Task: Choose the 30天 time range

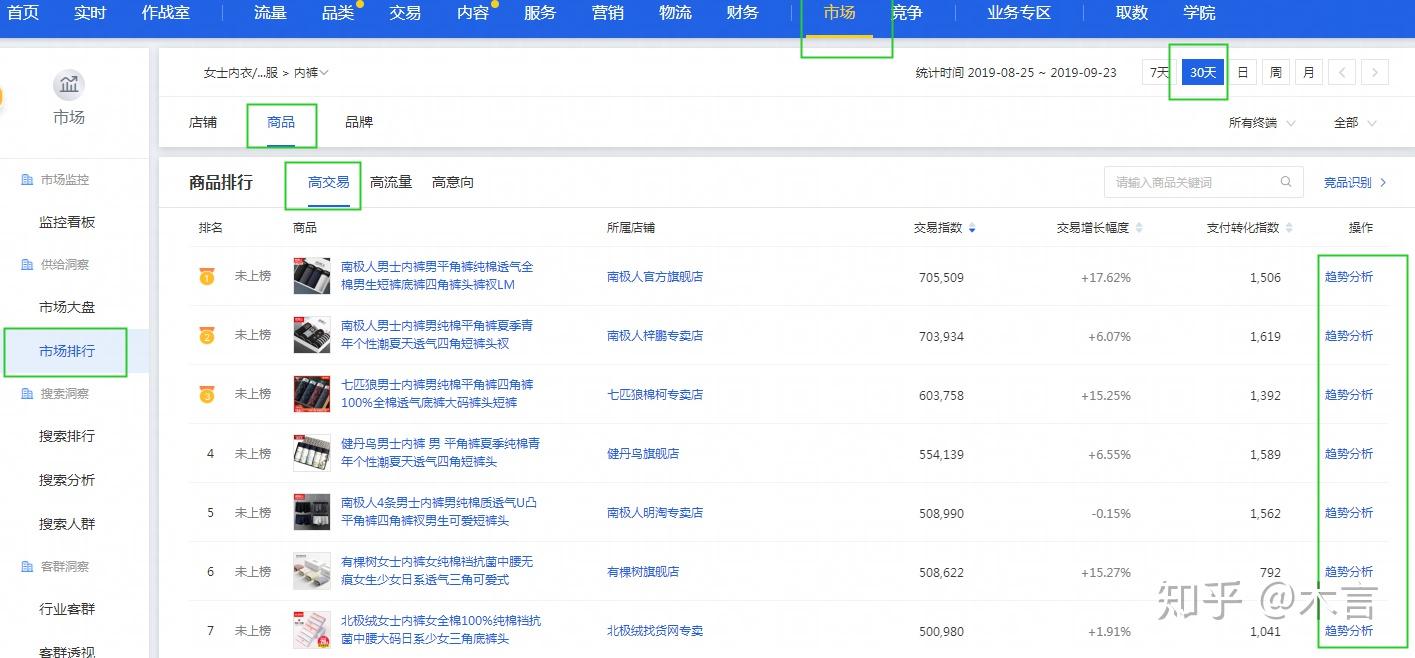Action: [1203, 73]
